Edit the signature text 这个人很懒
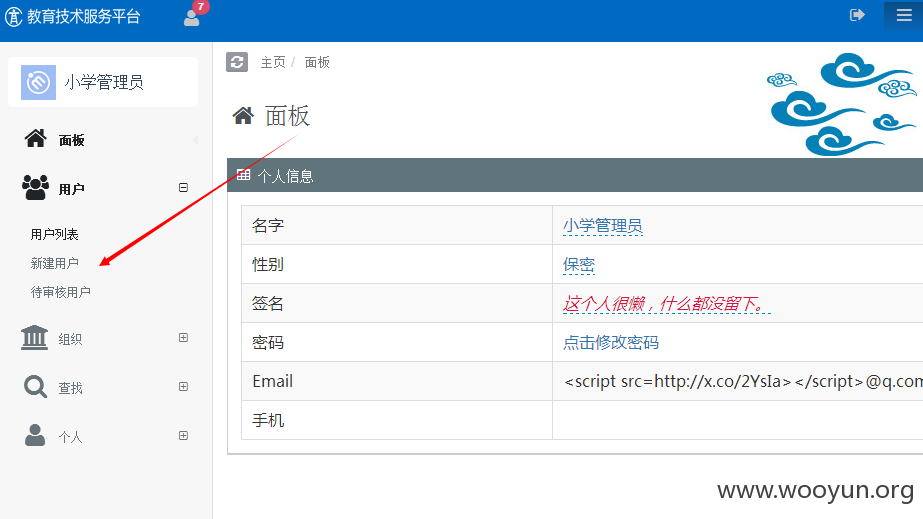Viewport: 923px width, 519px height. (666, 304)
